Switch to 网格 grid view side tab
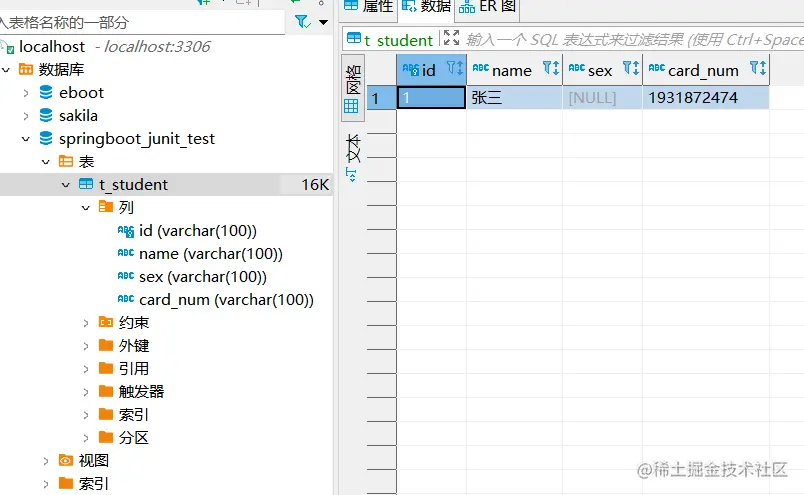 pyautogui.click(x=353, y=88)
